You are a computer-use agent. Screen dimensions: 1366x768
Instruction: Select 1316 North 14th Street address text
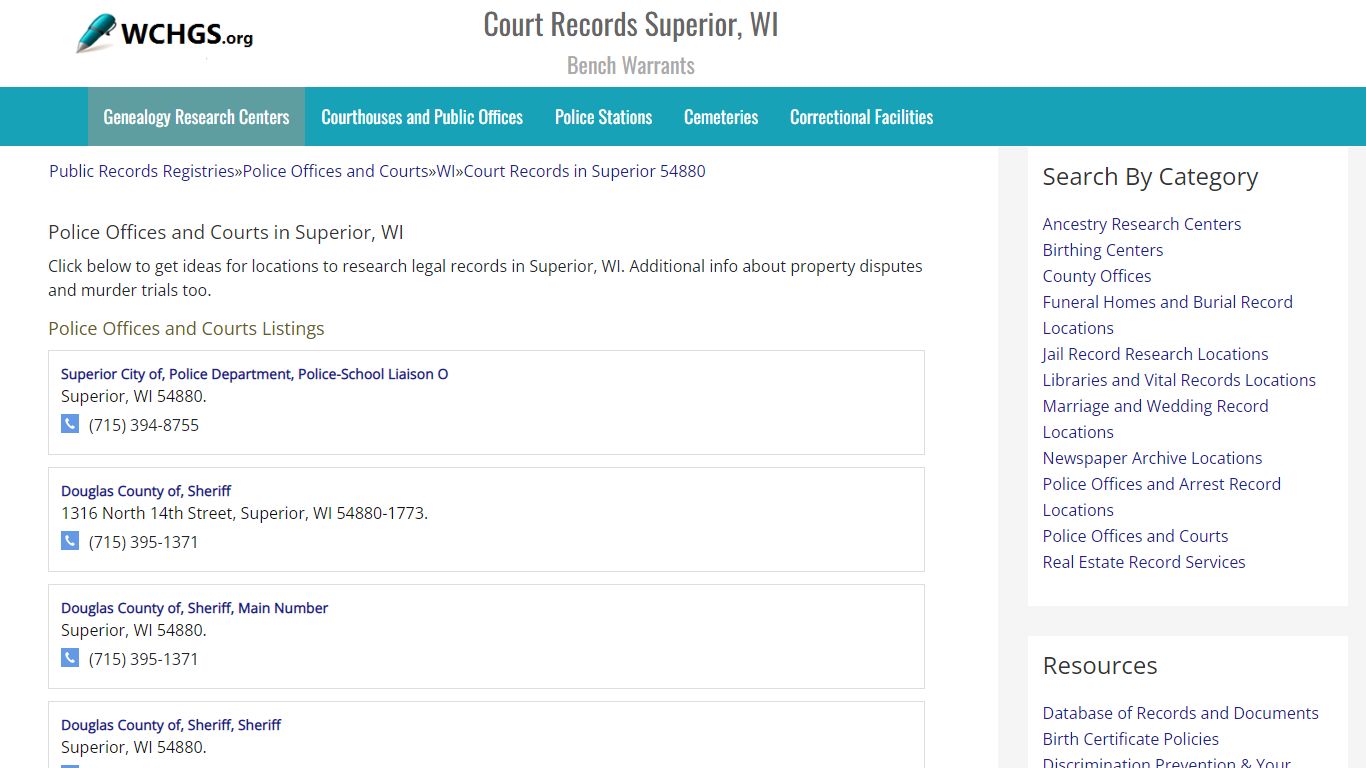point(244,513)
